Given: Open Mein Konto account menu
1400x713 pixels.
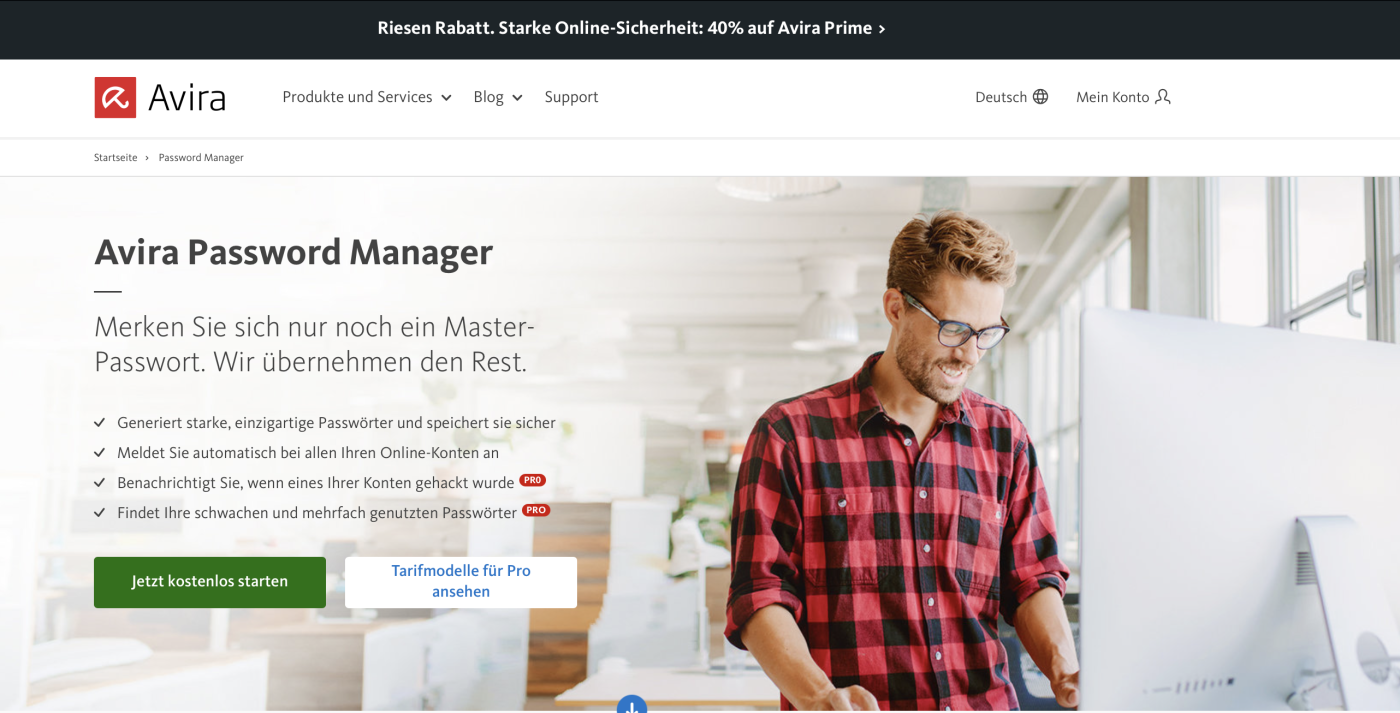Looking at the screenshot, I should coord(1112,97).
